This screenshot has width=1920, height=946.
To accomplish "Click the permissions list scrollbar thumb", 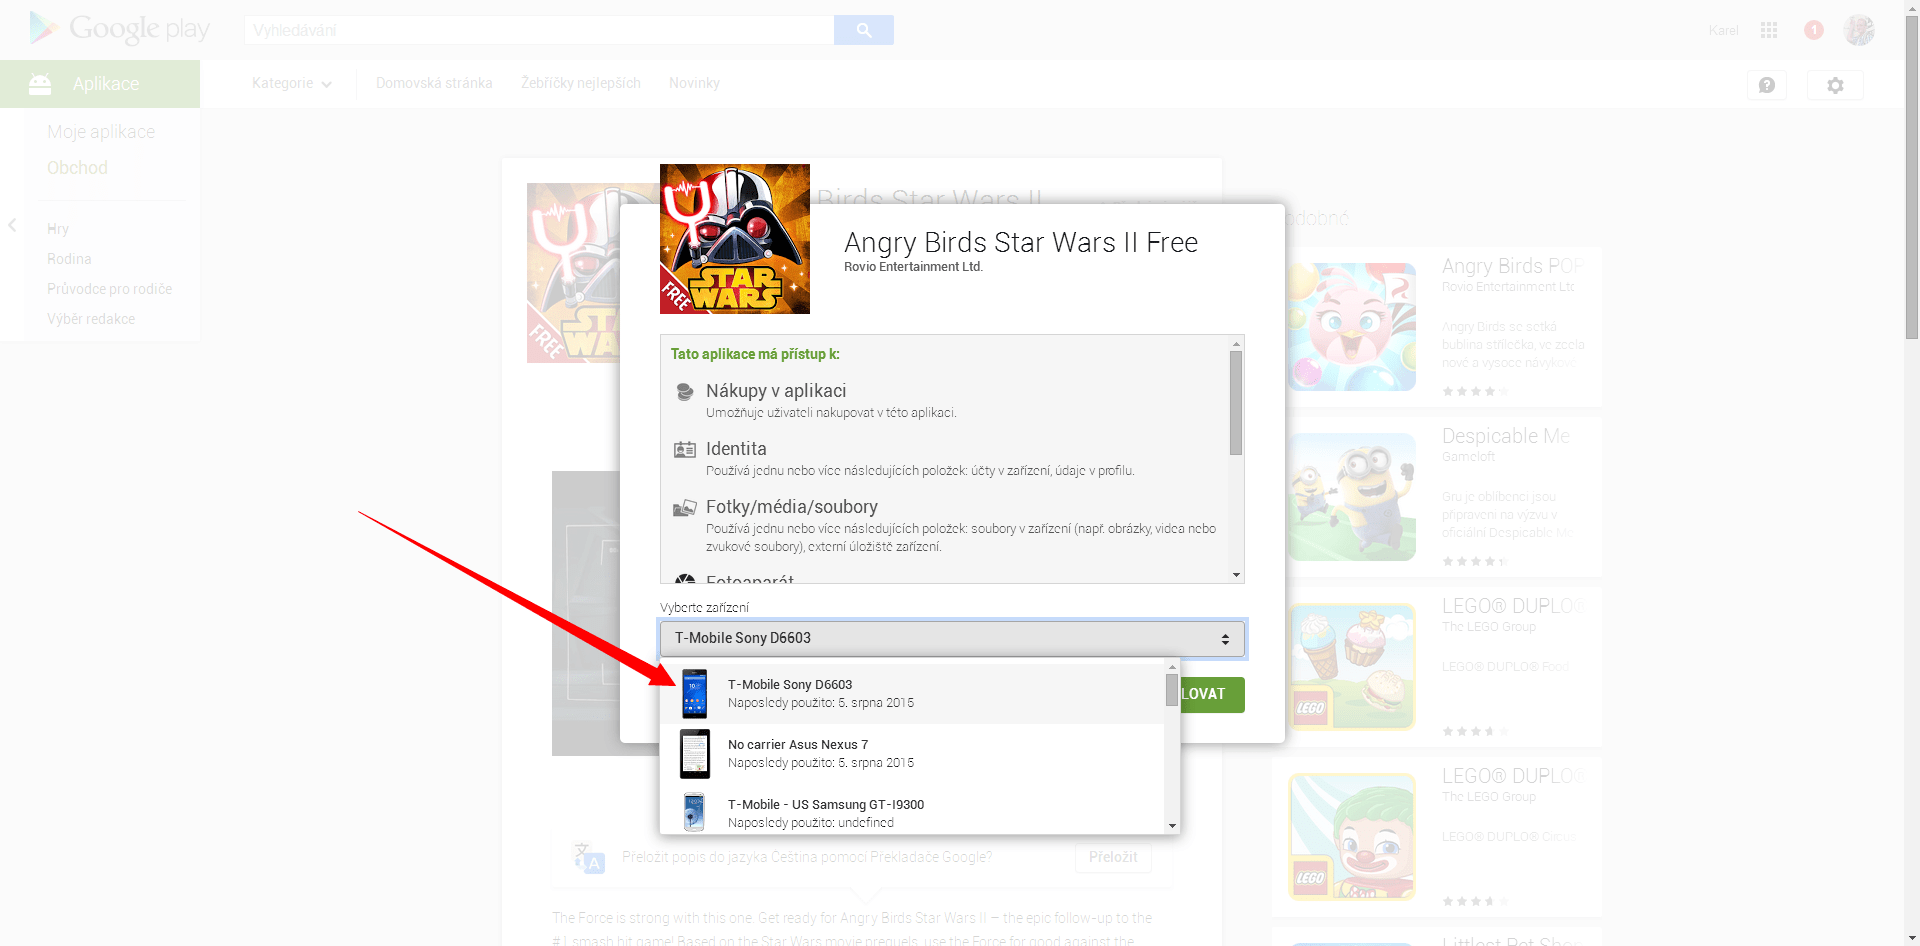I will pos(1237,403).
